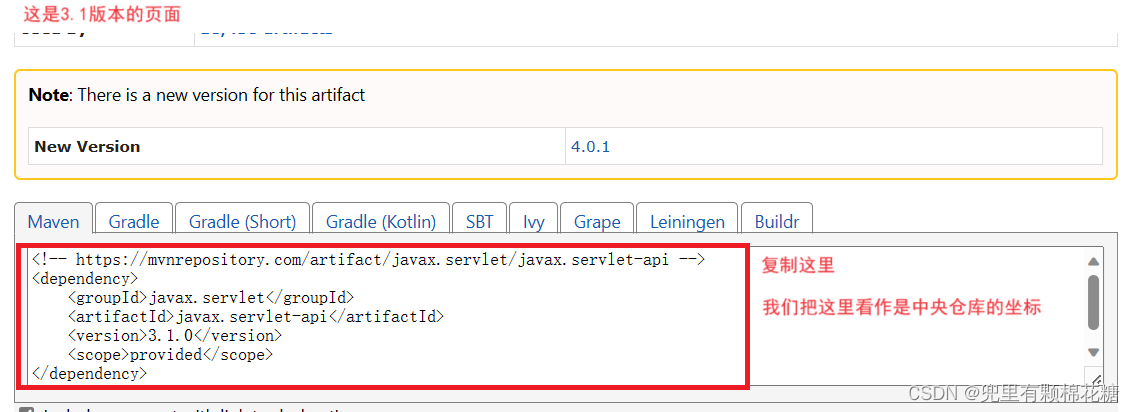This screenshot has width=1135, height=412.
Task: Click the provided scope line
Action: (170, 355)
